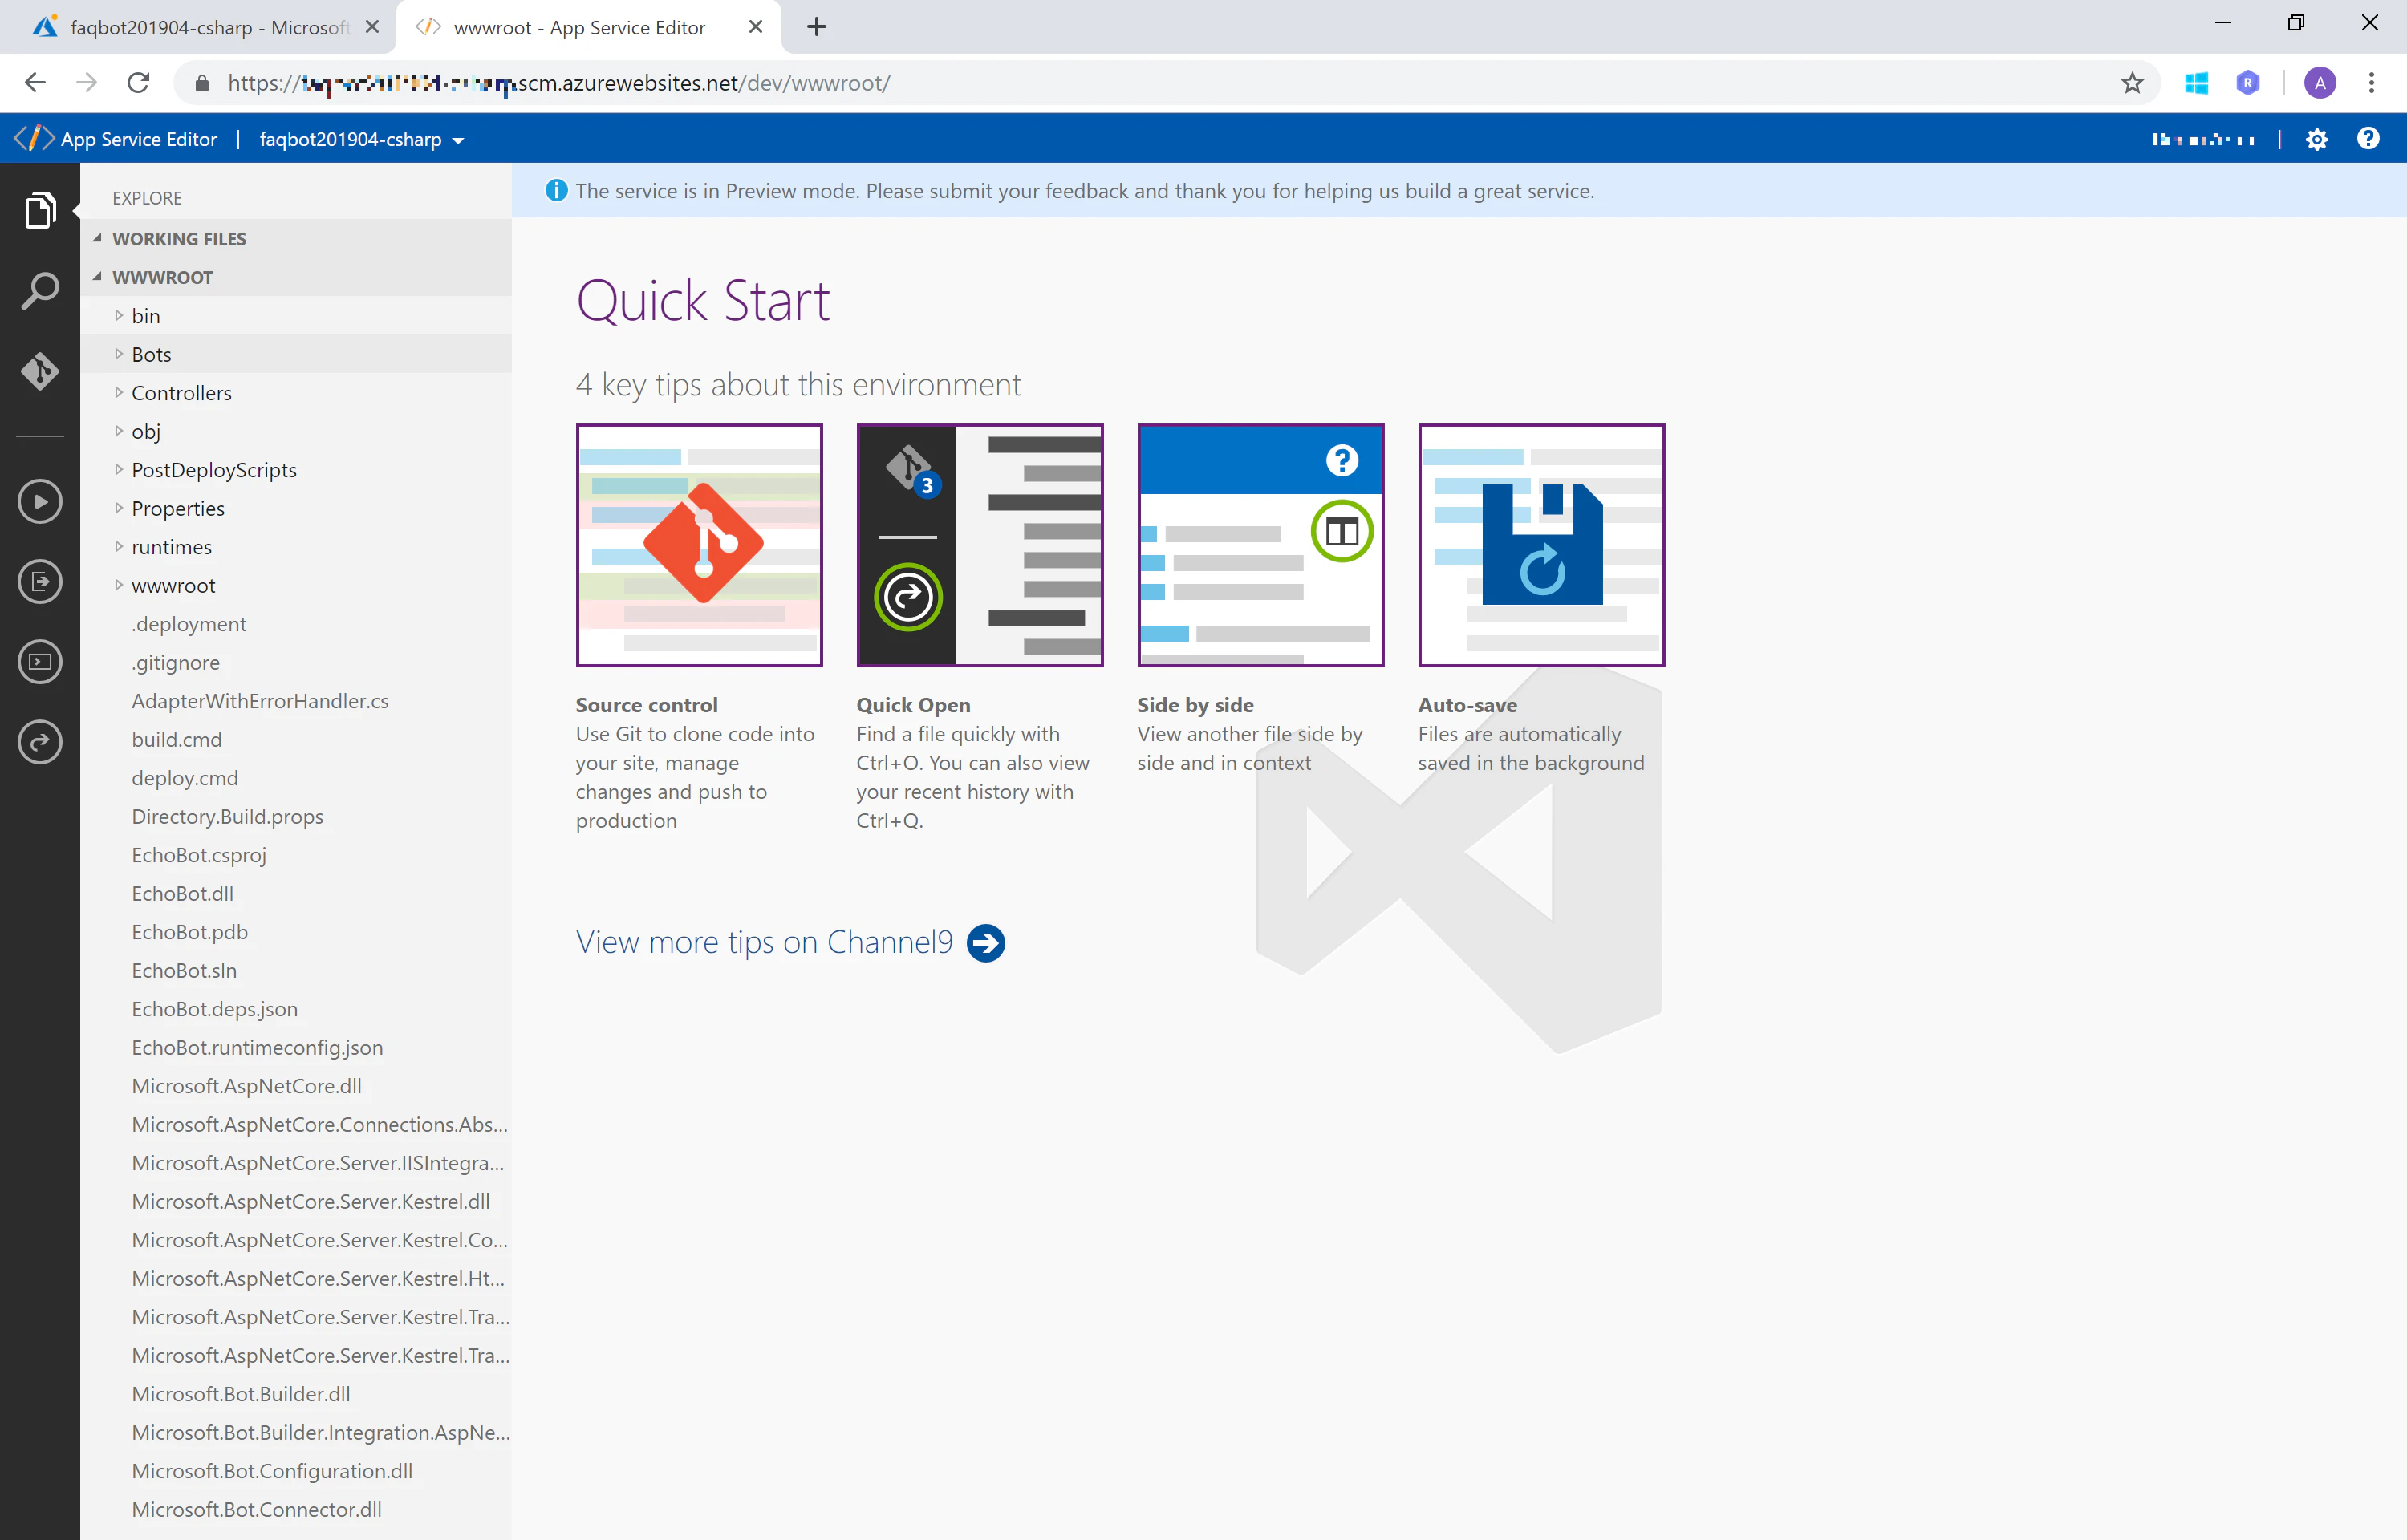Click the arrow next to Channel9 link
This screenshot has height=1540, width=2407.
pyautogui.click(x=985, y=943)
